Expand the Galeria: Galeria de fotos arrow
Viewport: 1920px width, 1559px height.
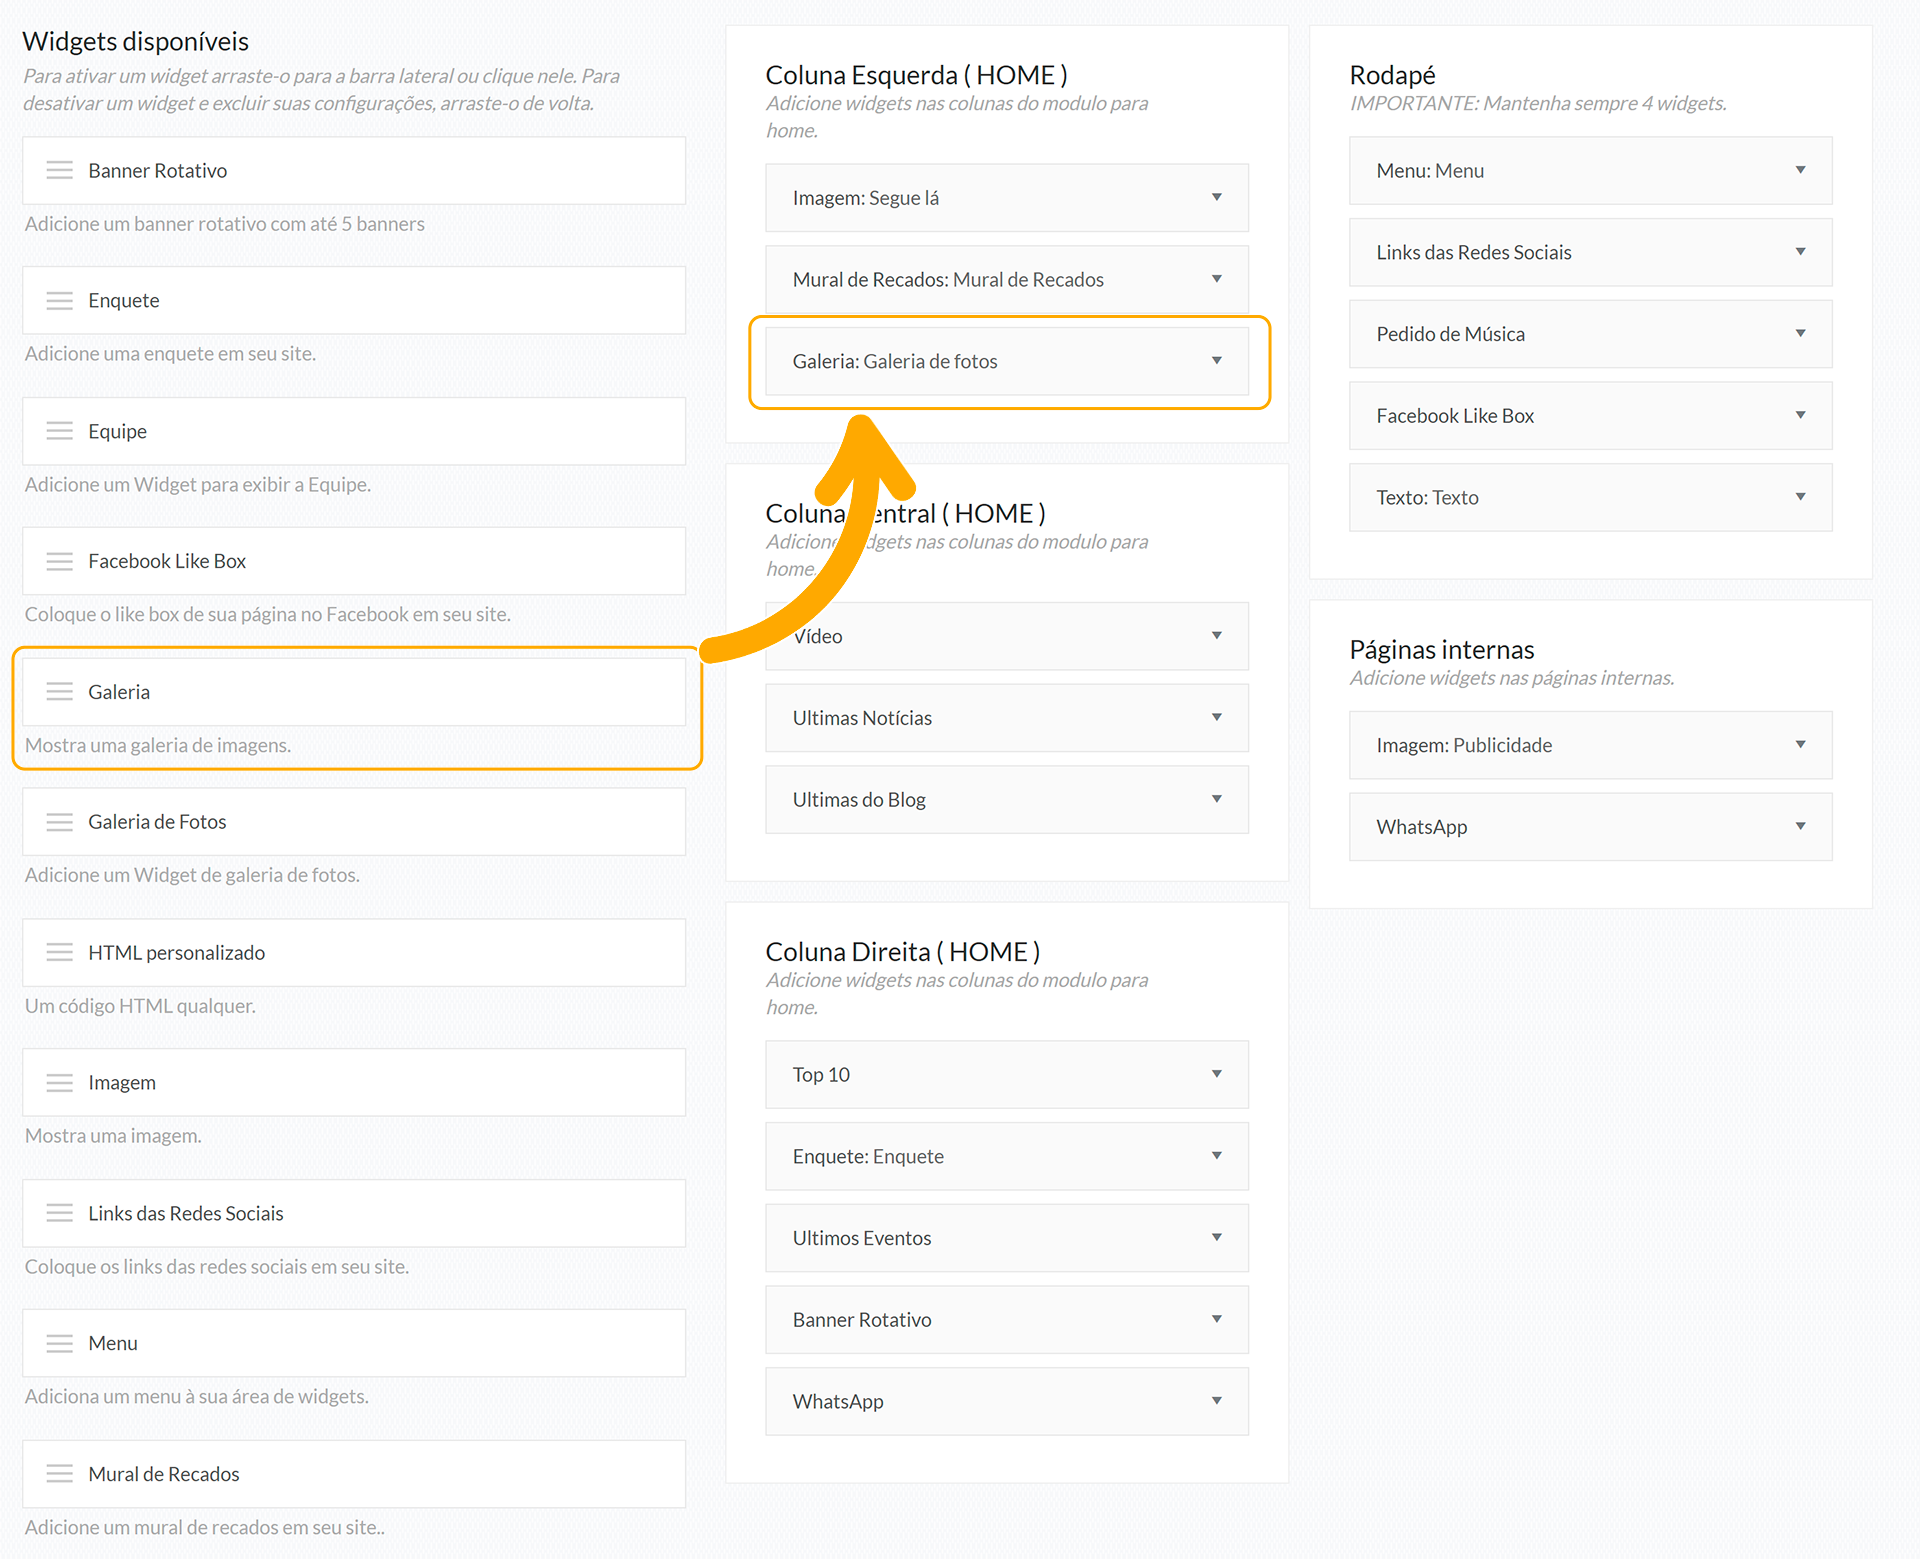click(1216, 361)
